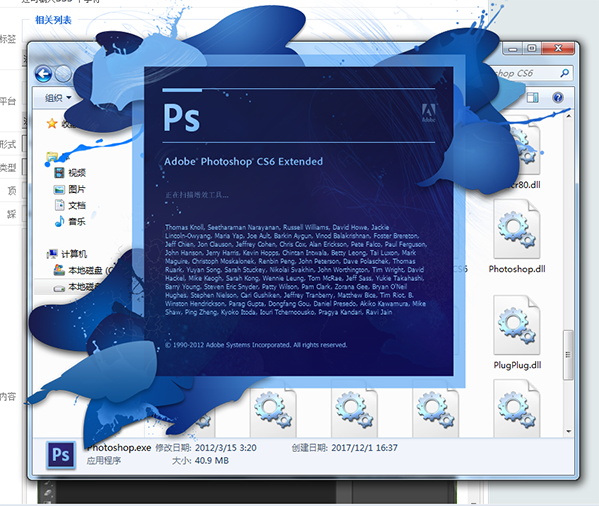The height and width of the screenshot is (506, 599).
Task: Select the 文档 library item
Action: [70, 205]
